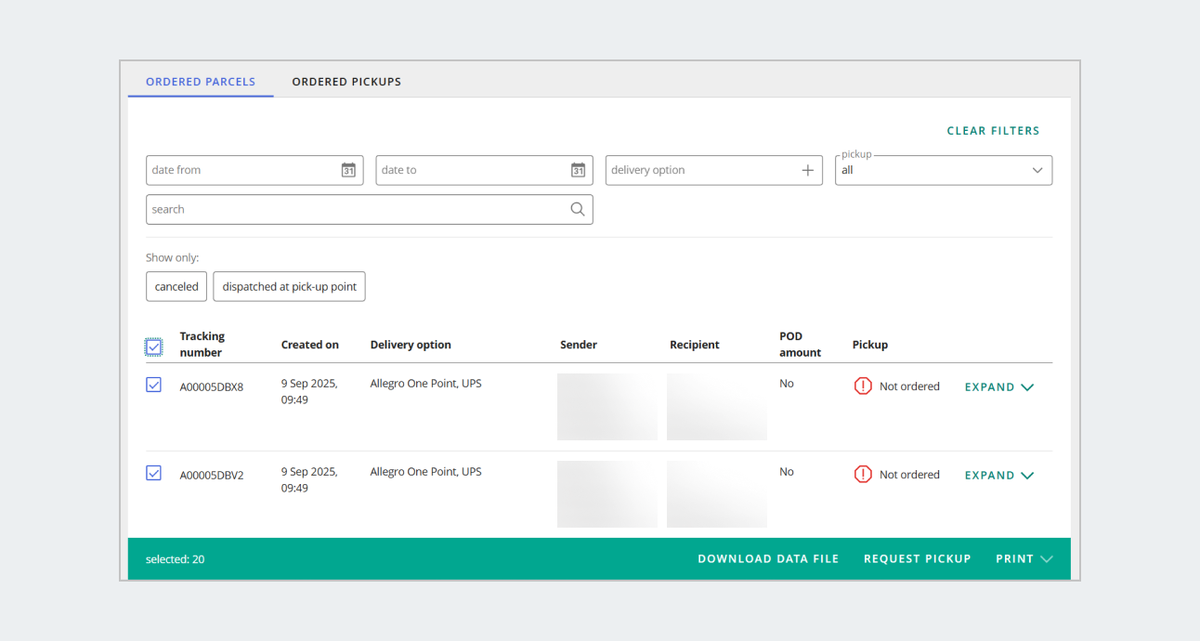This screenshot has height=641, width=1200.
Task: Click the Request Pickup button
Action: [917, 559]
